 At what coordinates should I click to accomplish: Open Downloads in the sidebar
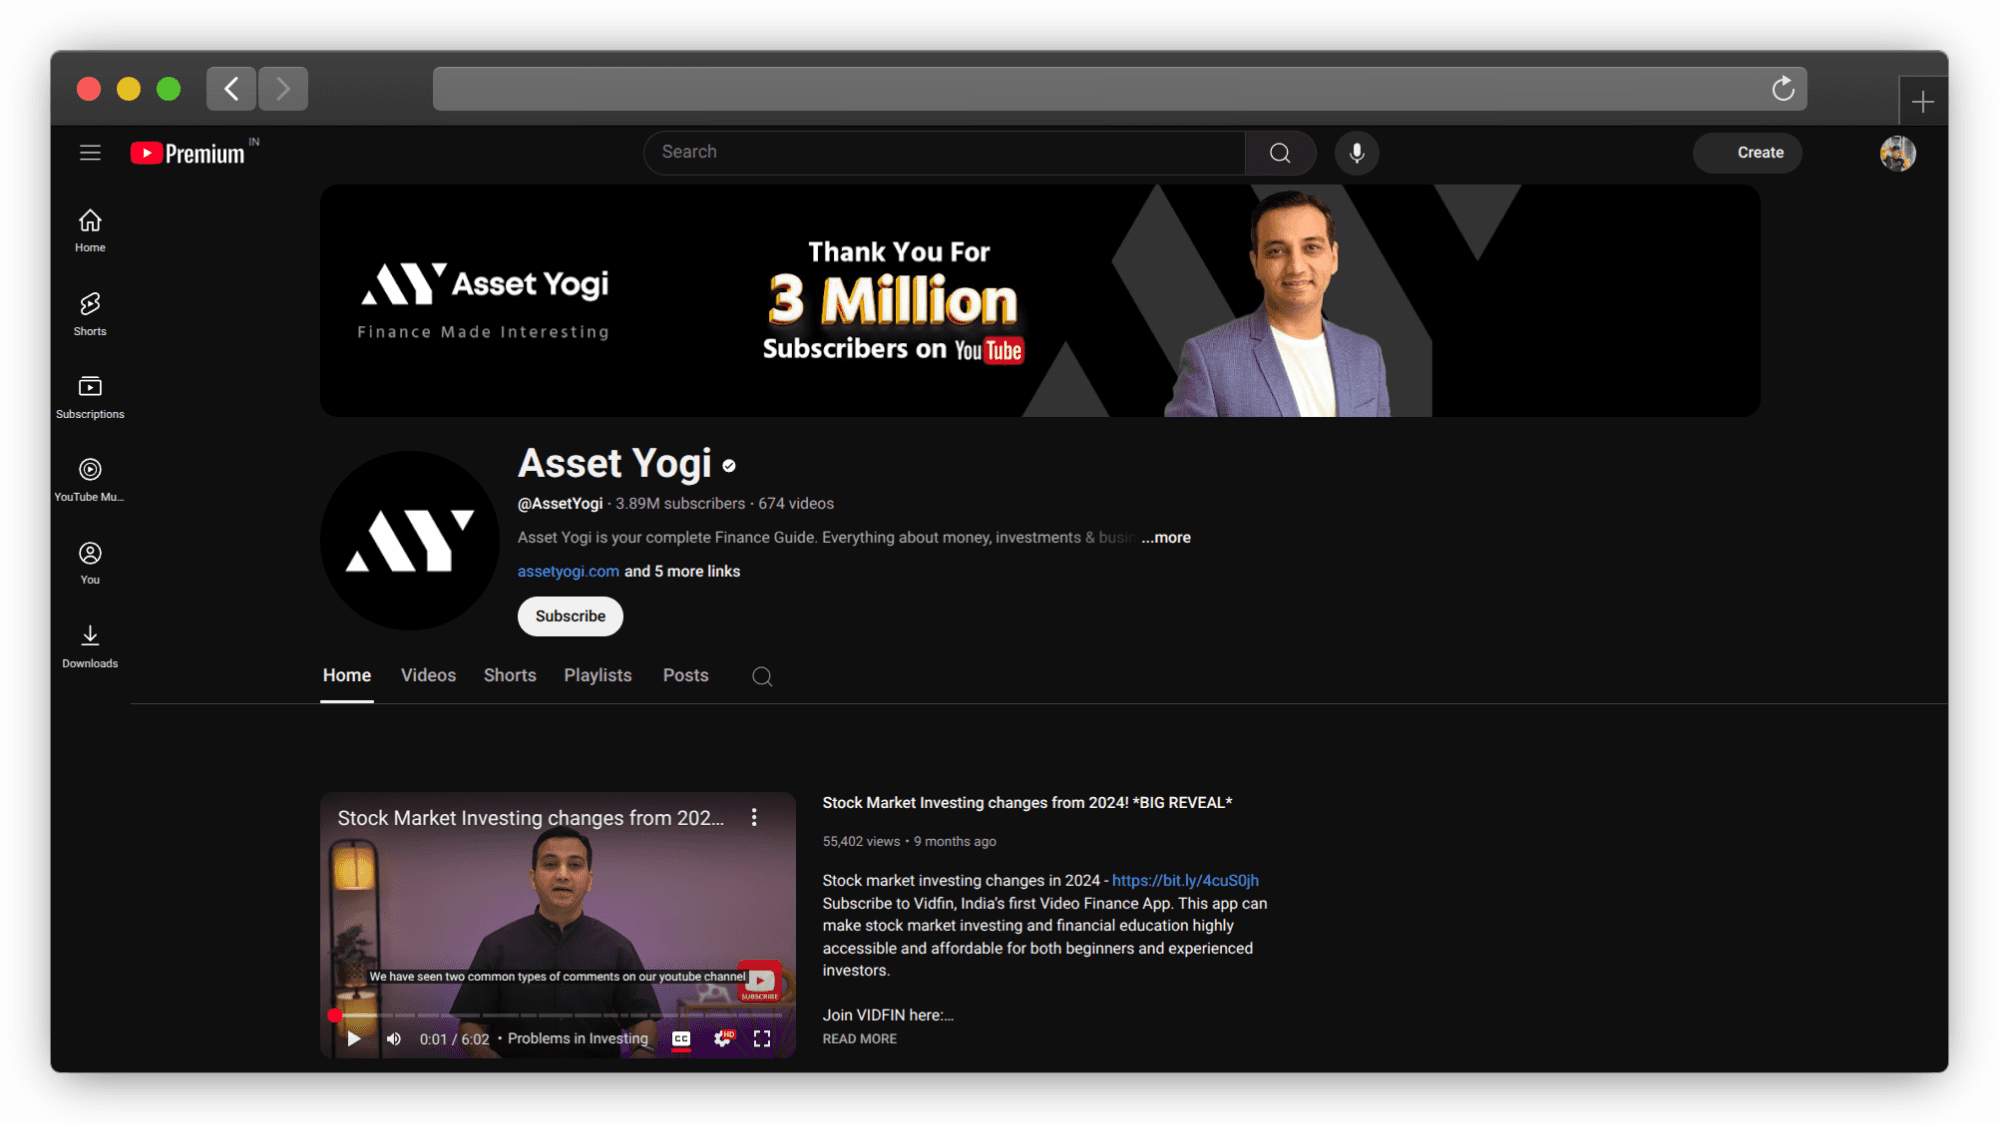90,646
